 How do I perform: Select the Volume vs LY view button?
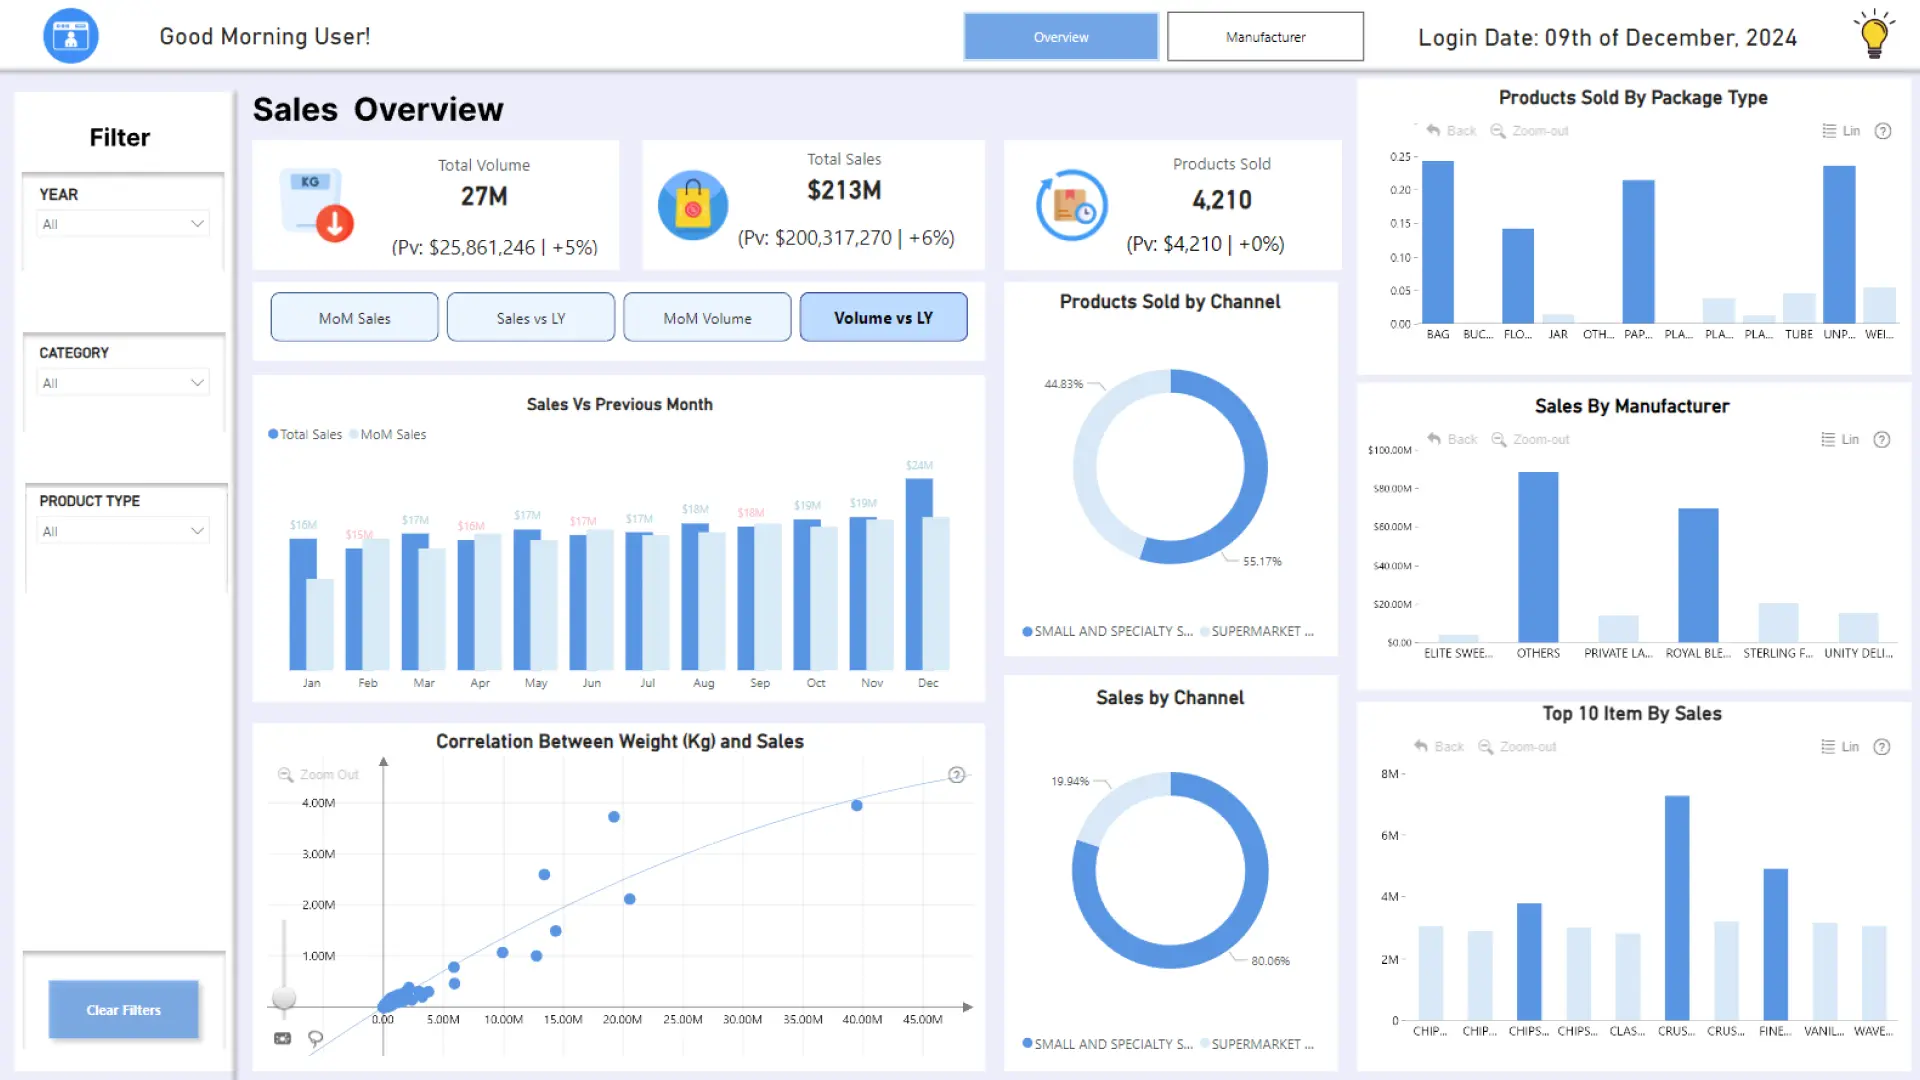point(883,317)
